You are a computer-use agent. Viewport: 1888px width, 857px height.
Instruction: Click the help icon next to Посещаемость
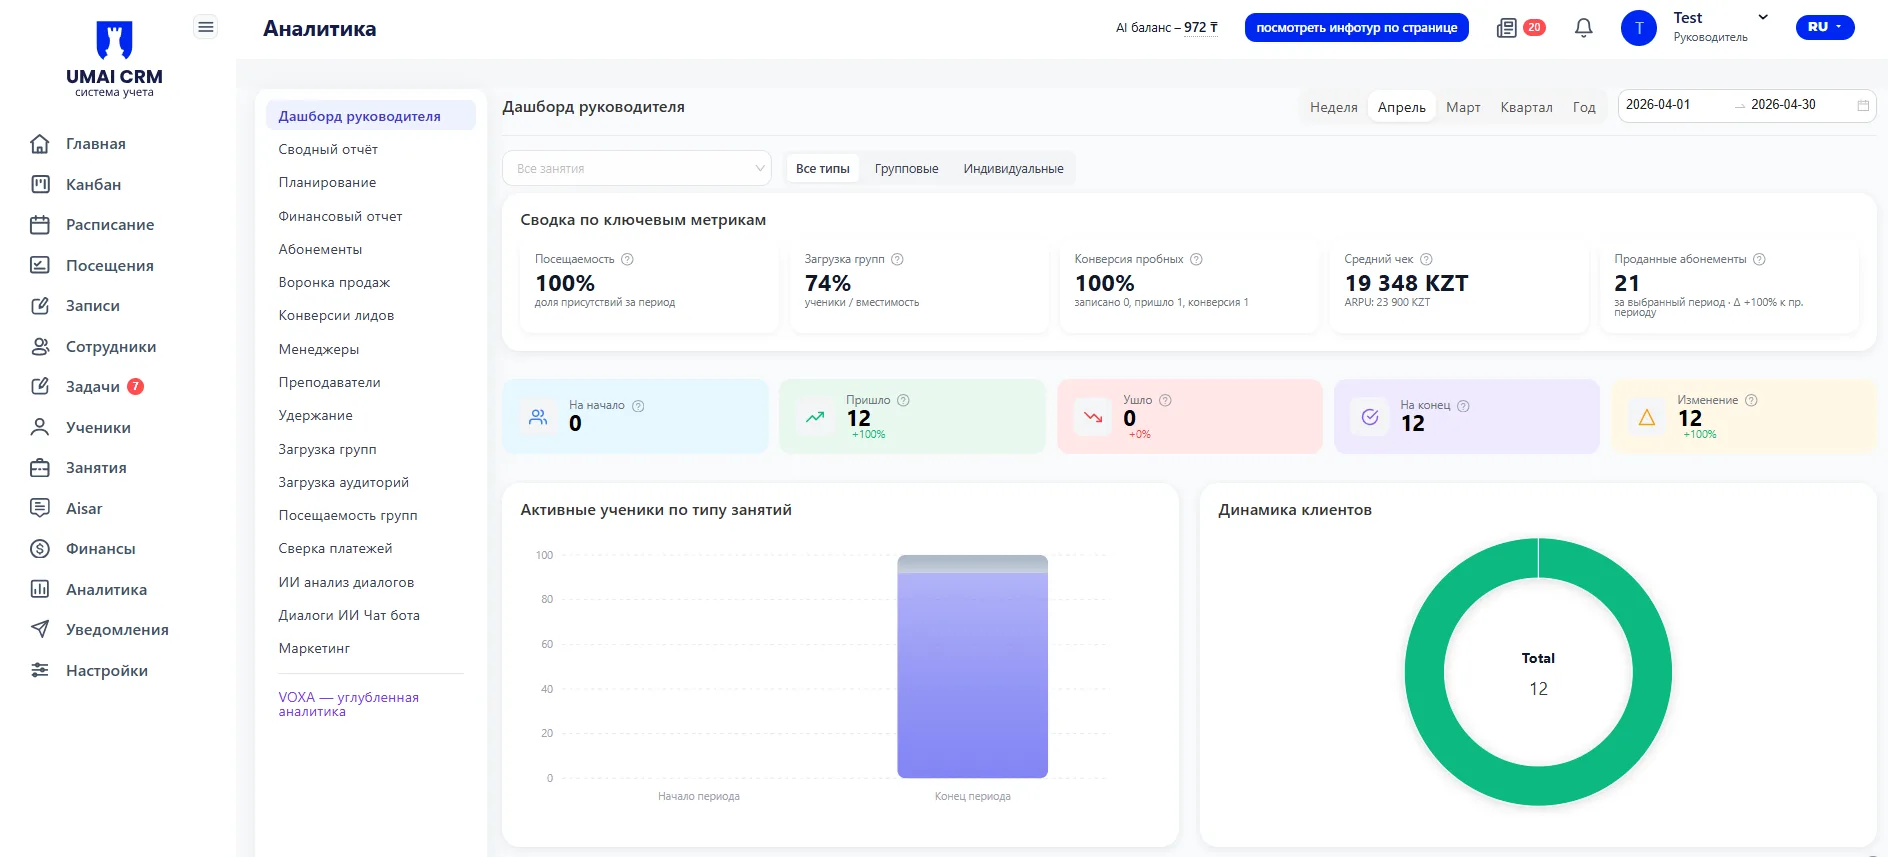(x=627, y=259)
